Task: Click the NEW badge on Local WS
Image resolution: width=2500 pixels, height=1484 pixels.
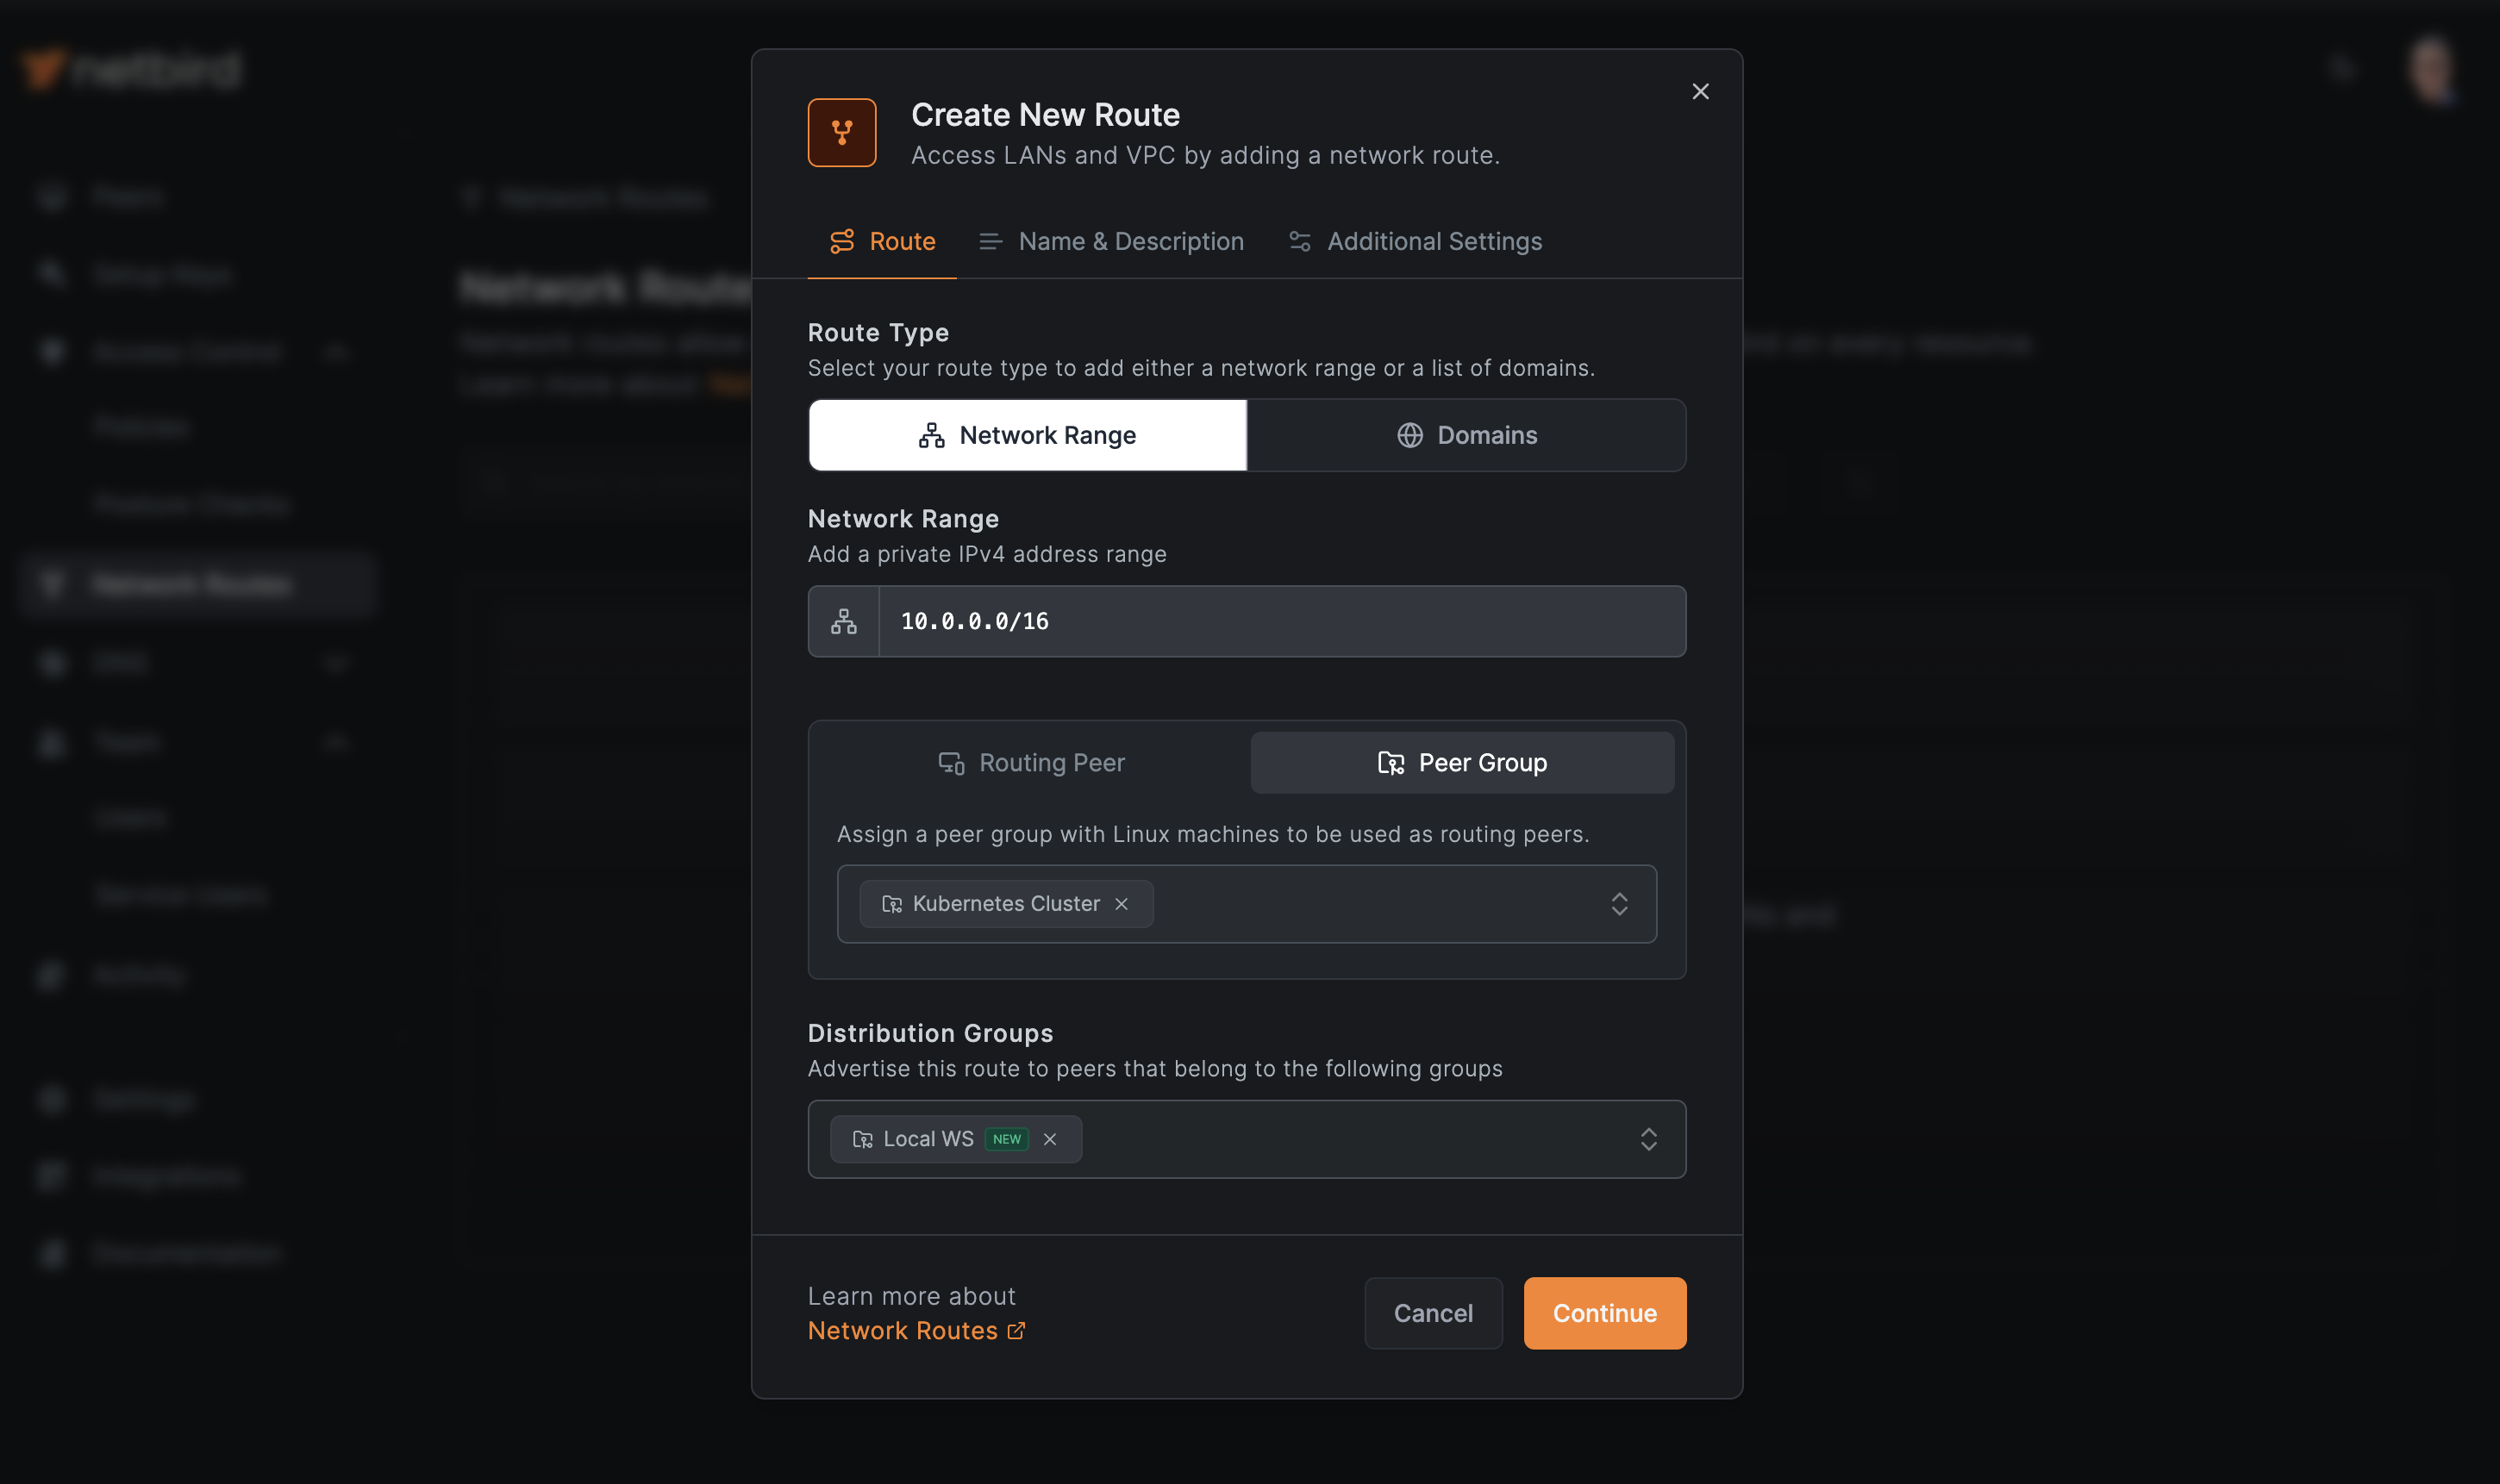Action: 1006,1139
